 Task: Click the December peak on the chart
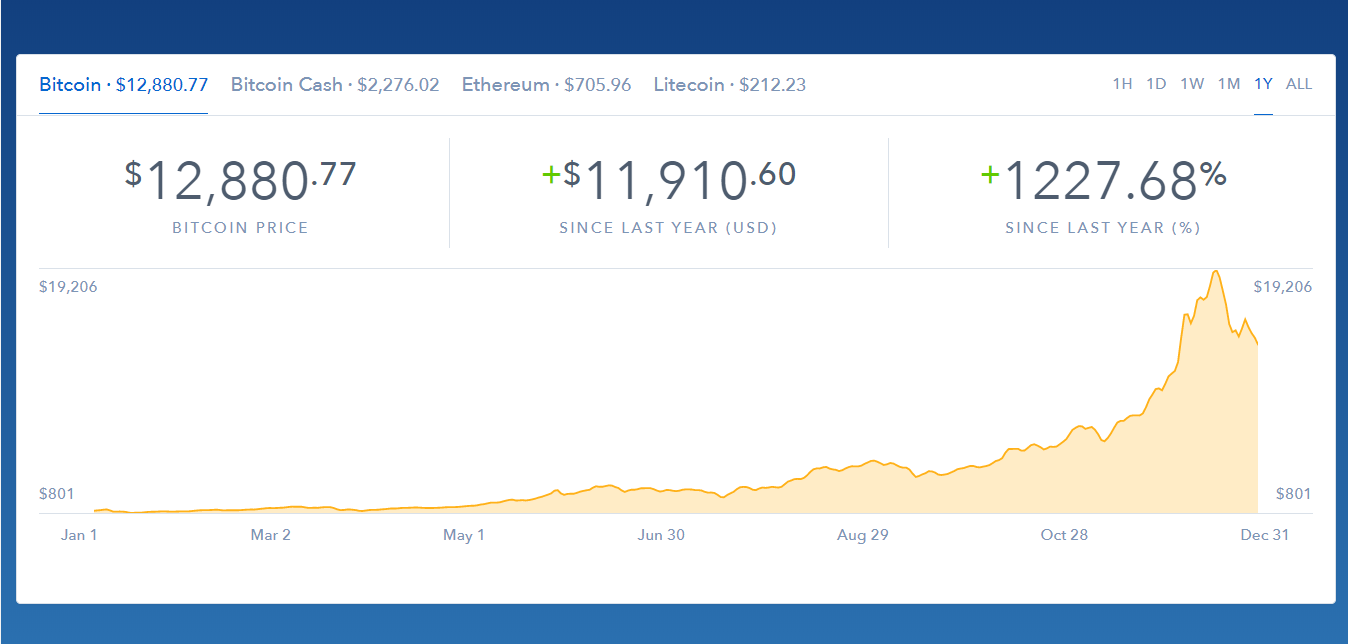coord(1216,272)
